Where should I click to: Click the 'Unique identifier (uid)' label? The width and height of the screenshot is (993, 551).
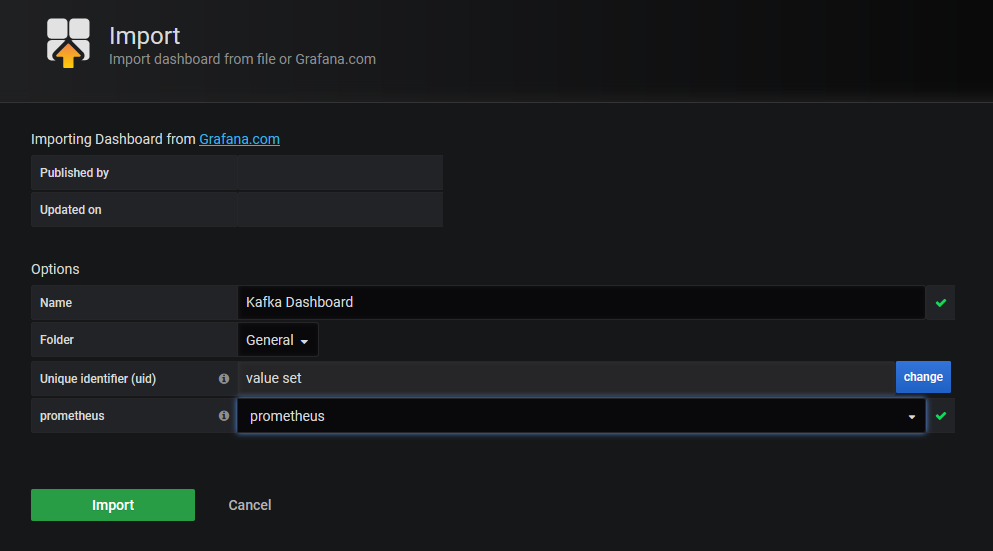pyautogui.click(x=98, y=379)
